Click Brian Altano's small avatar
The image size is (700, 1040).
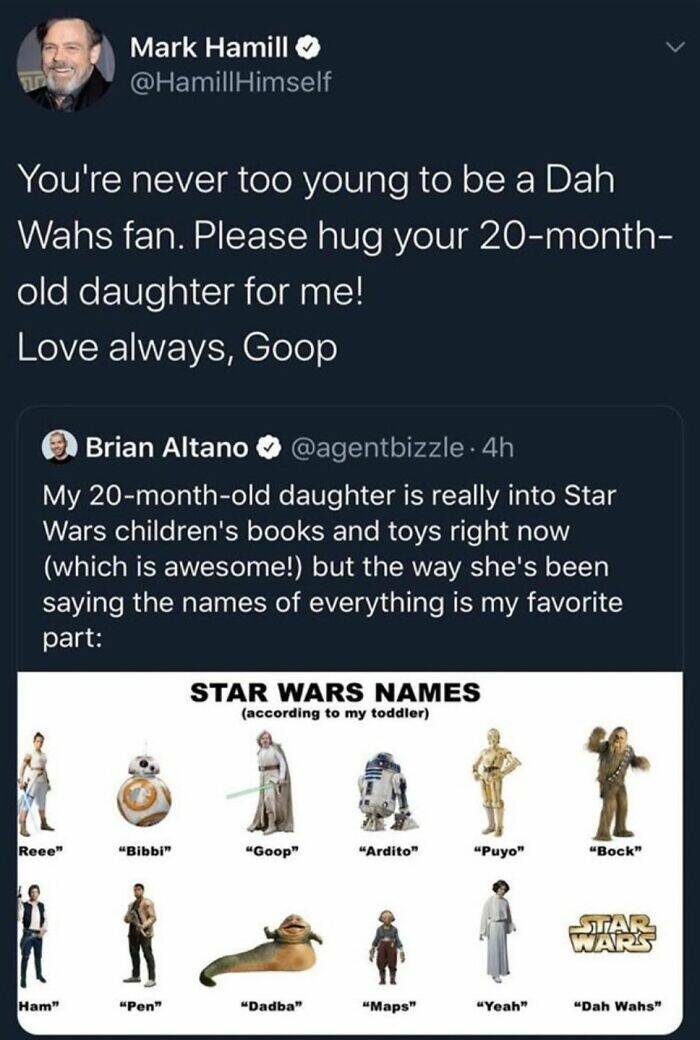coord(62,449)
